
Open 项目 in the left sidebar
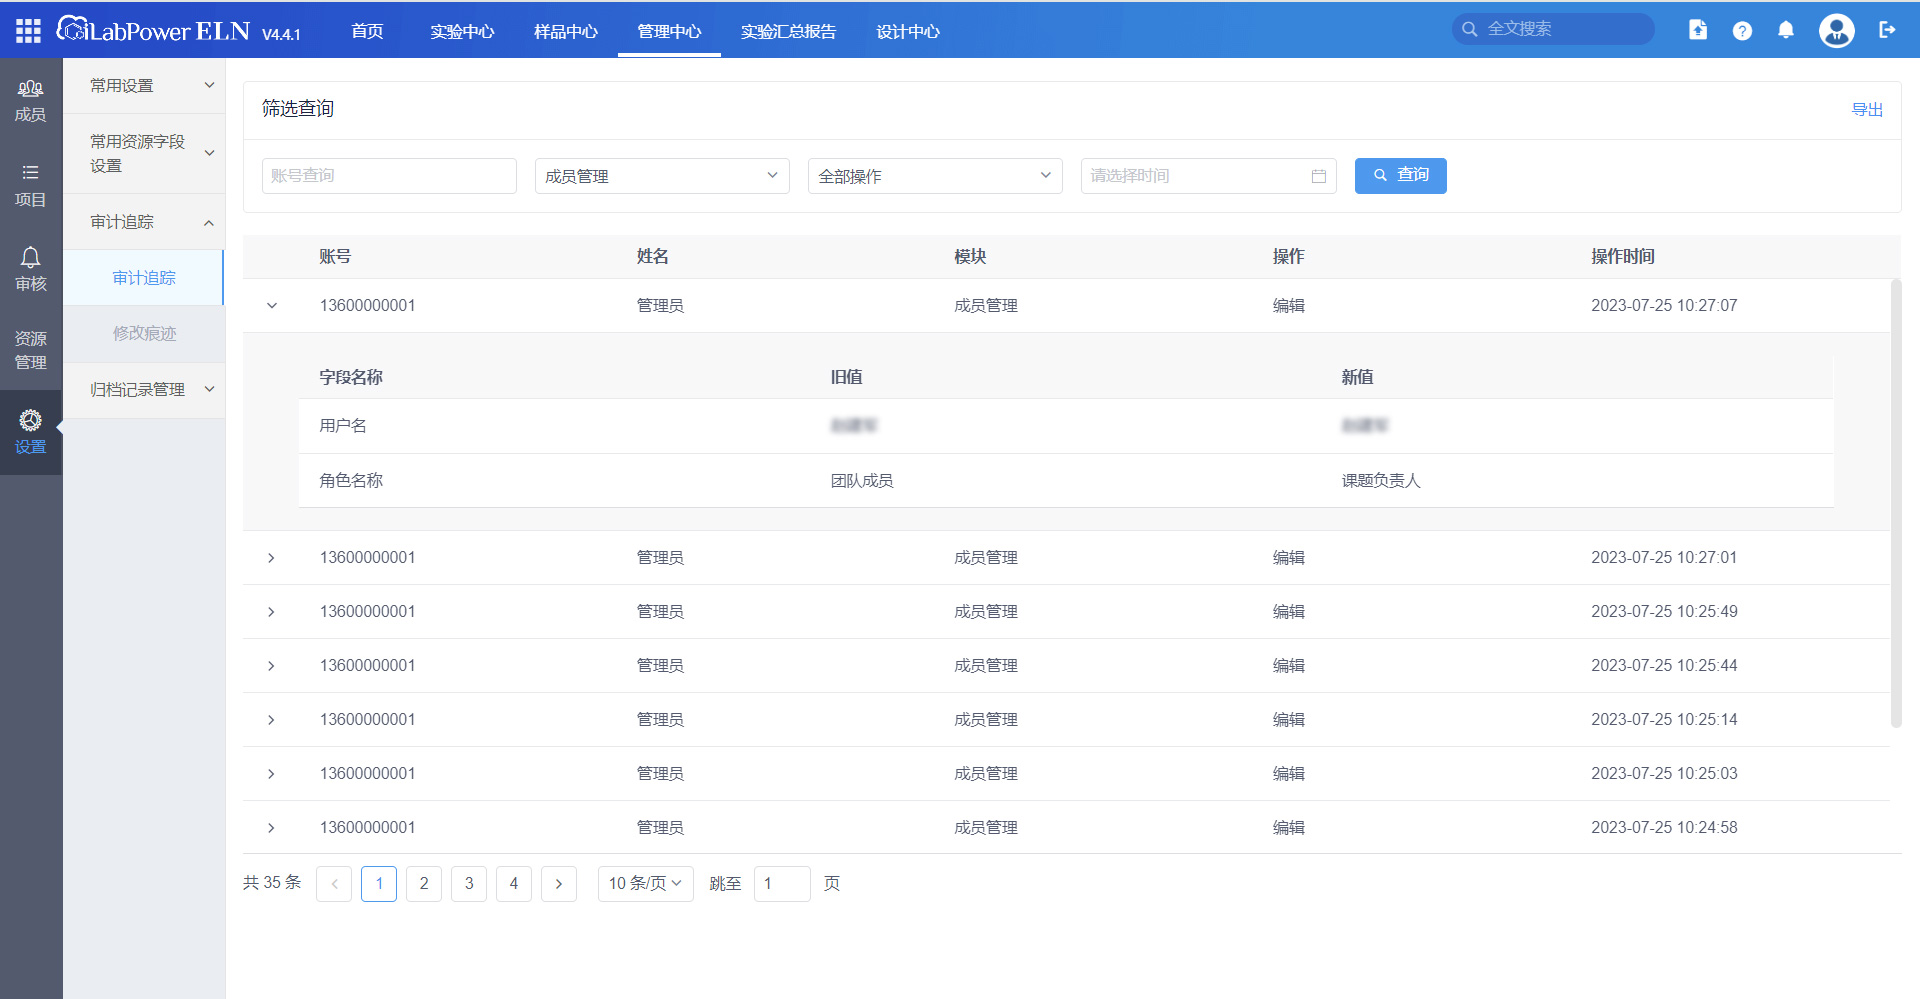click(x=30, y=186)
